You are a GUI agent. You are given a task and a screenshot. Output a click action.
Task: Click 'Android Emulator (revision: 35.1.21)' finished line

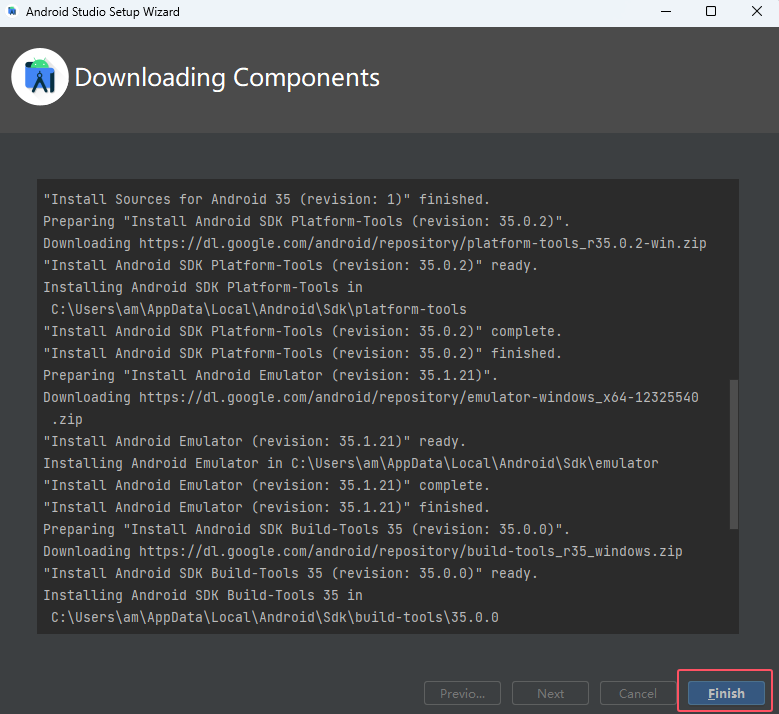[x=266, y=507]
